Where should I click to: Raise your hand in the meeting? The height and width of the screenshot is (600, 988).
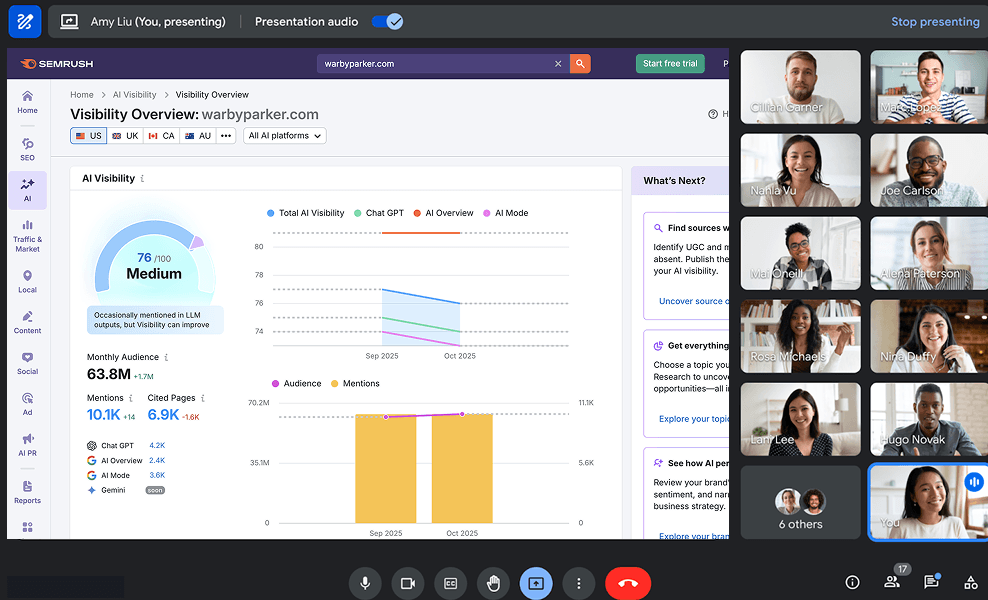493,582
